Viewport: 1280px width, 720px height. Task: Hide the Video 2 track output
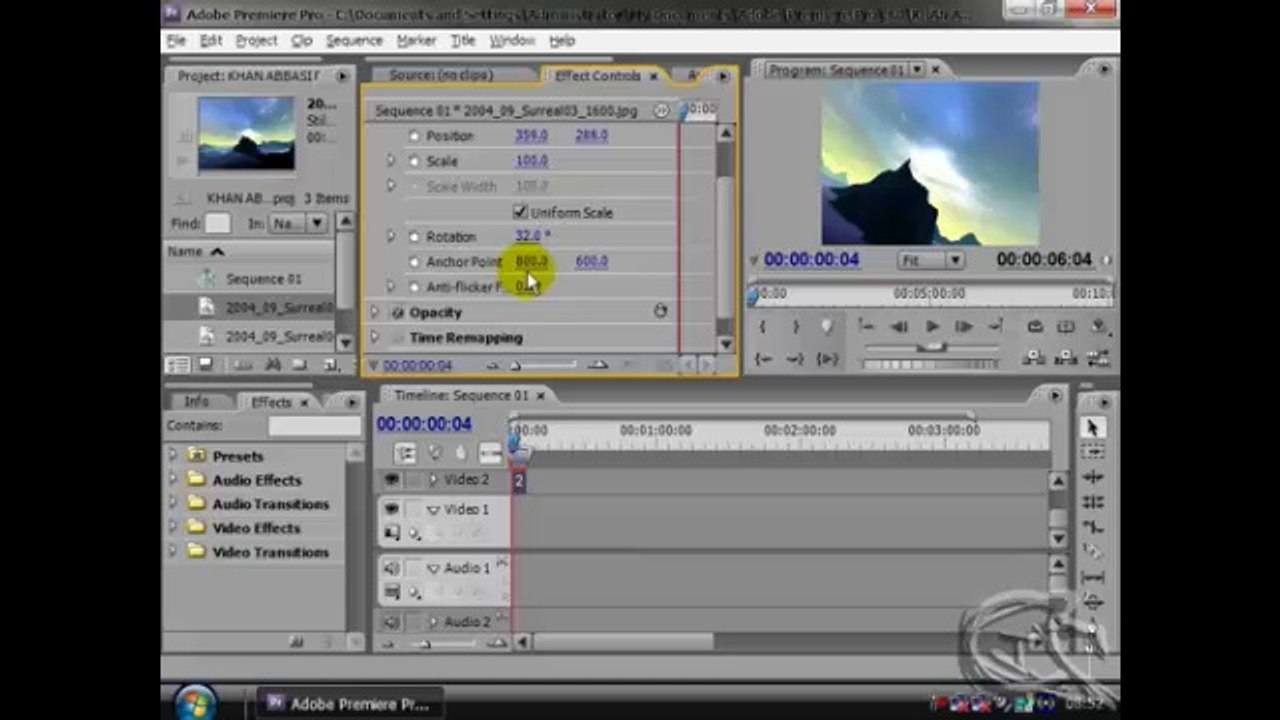click(391, 480)
